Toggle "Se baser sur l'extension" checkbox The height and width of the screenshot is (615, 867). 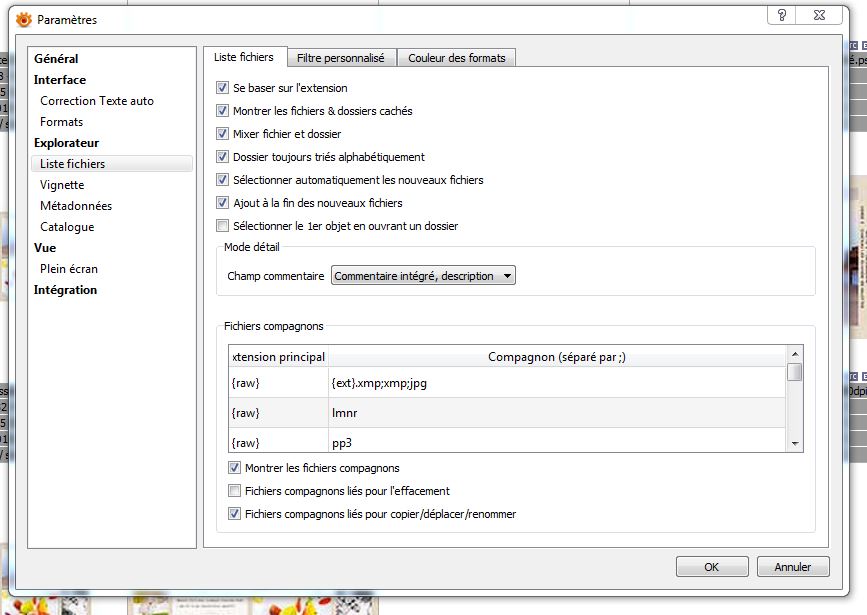(222, 87)
